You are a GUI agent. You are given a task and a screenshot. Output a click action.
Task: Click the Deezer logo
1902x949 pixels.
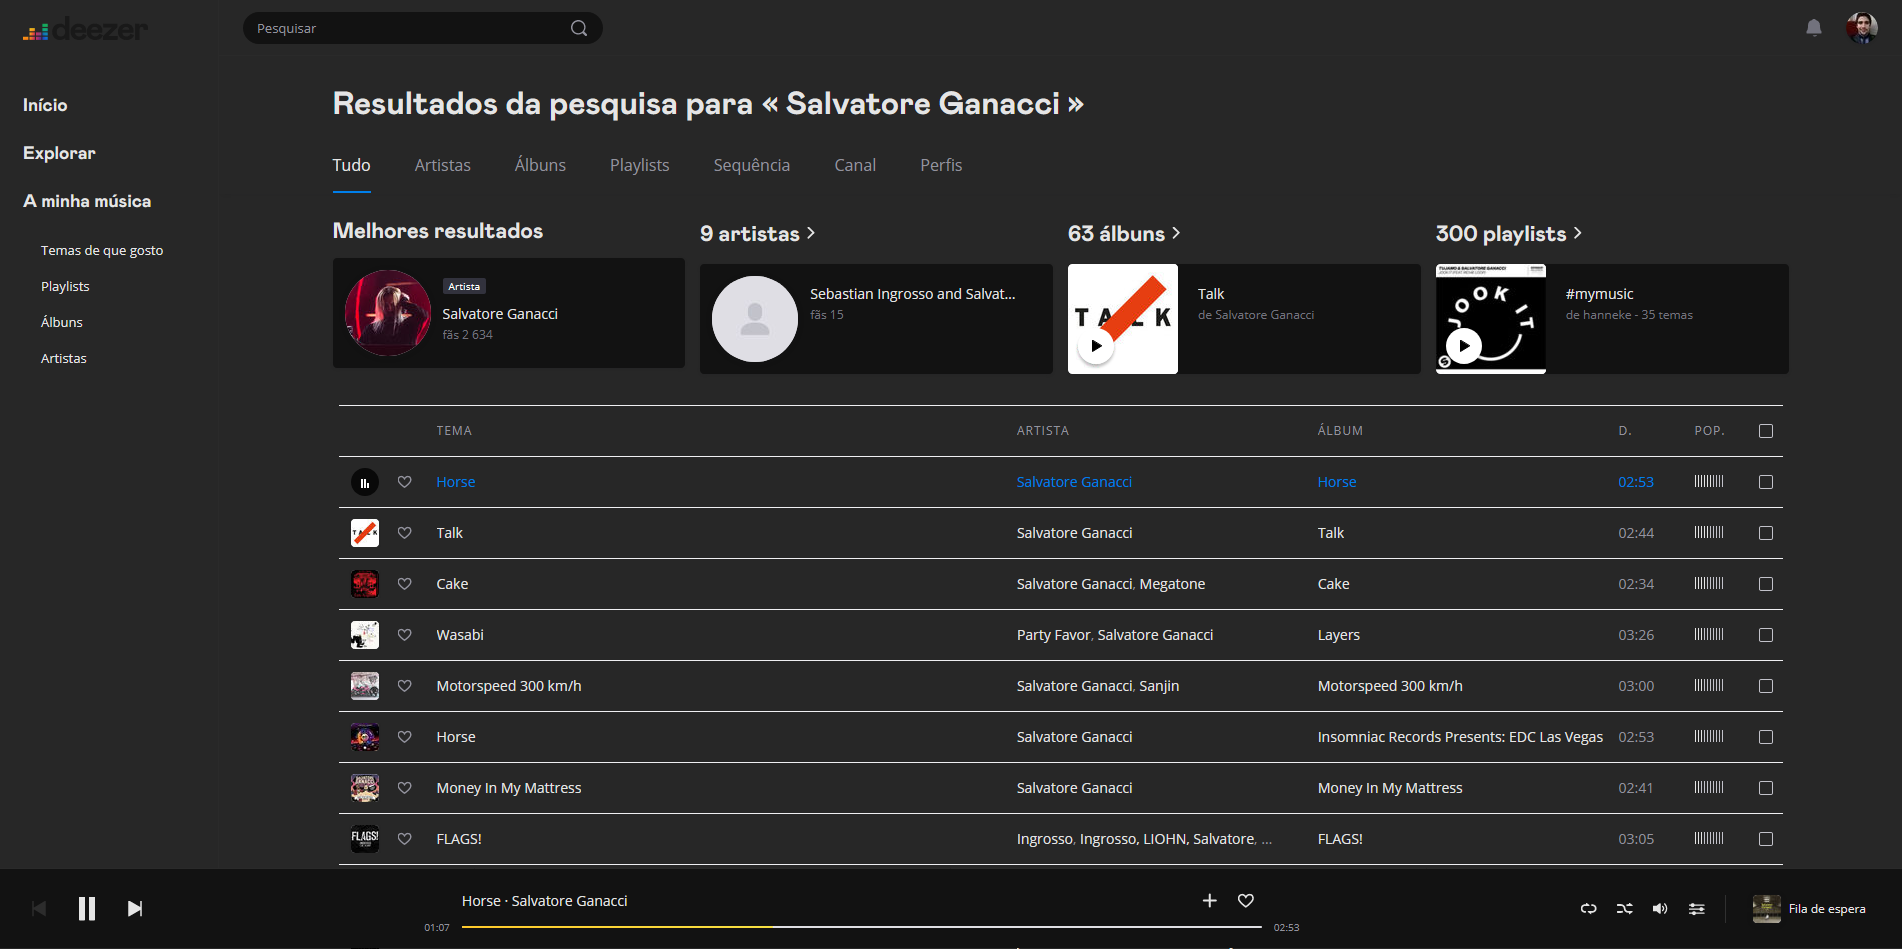(x=85, y=29)
